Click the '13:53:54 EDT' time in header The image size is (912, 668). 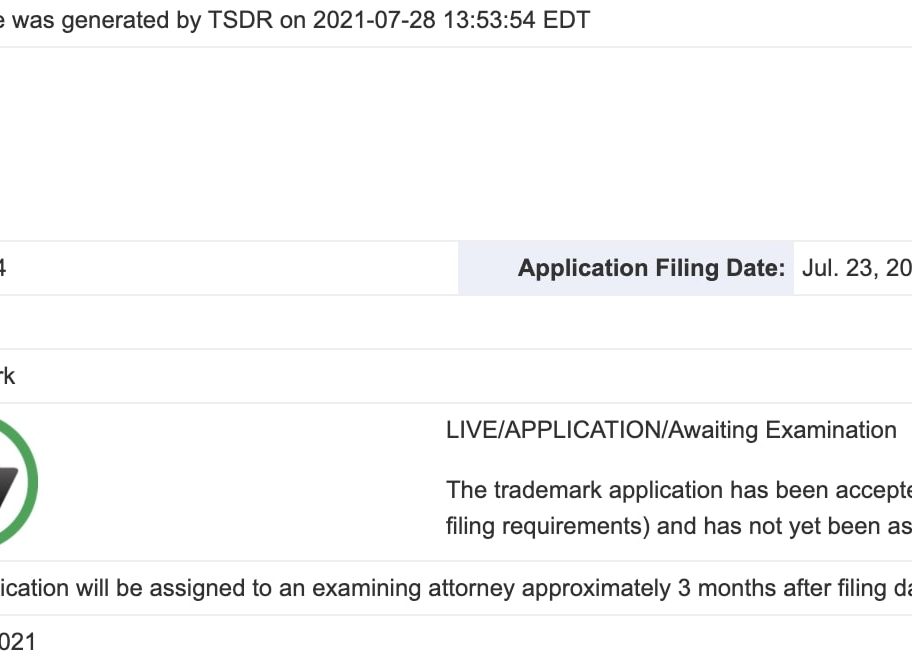(517, 20)
